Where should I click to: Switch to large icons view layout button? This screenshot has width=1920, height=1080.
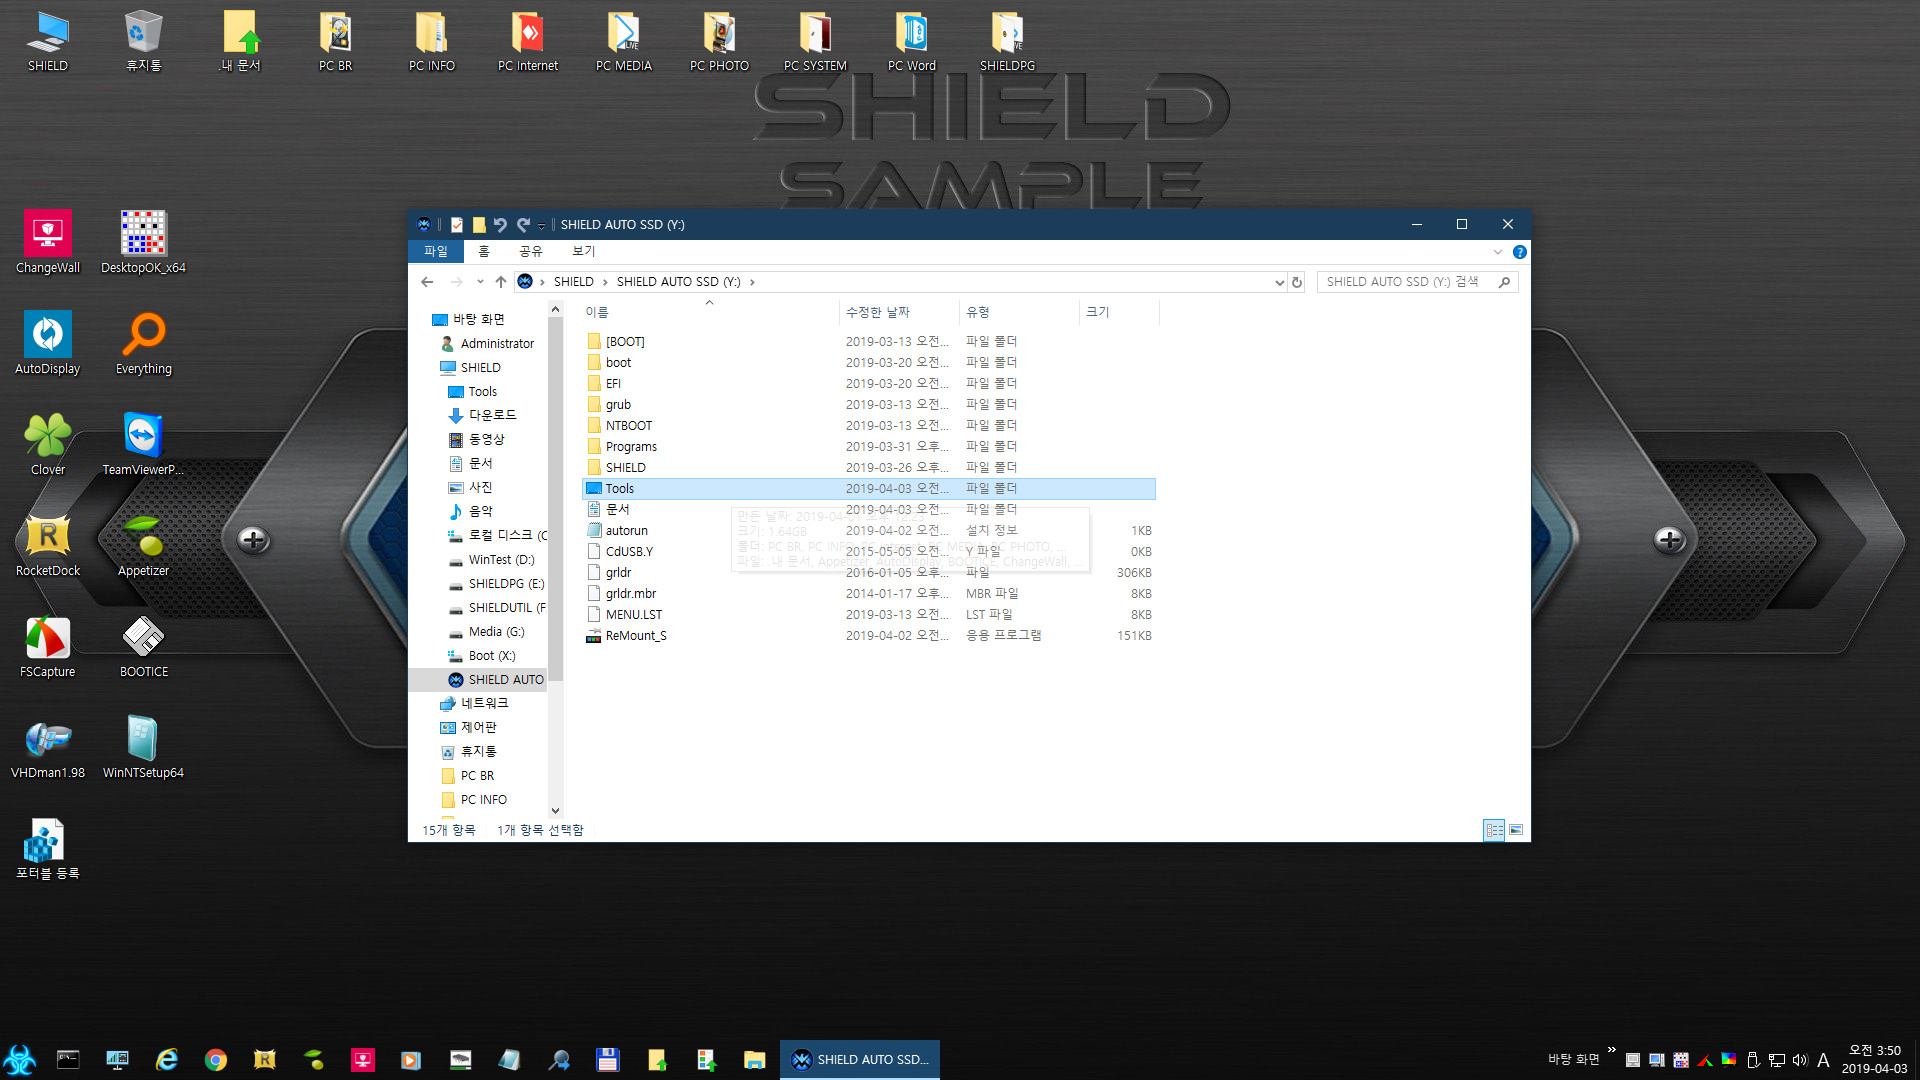pos(1516,830)
